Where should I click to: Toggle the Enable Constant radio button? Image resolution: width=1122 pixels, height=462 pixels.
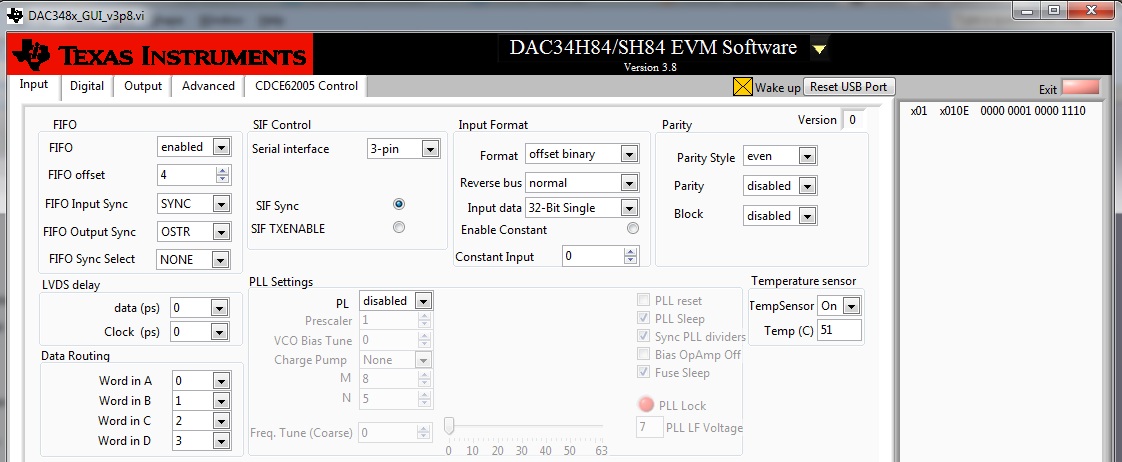coord(633,228)
